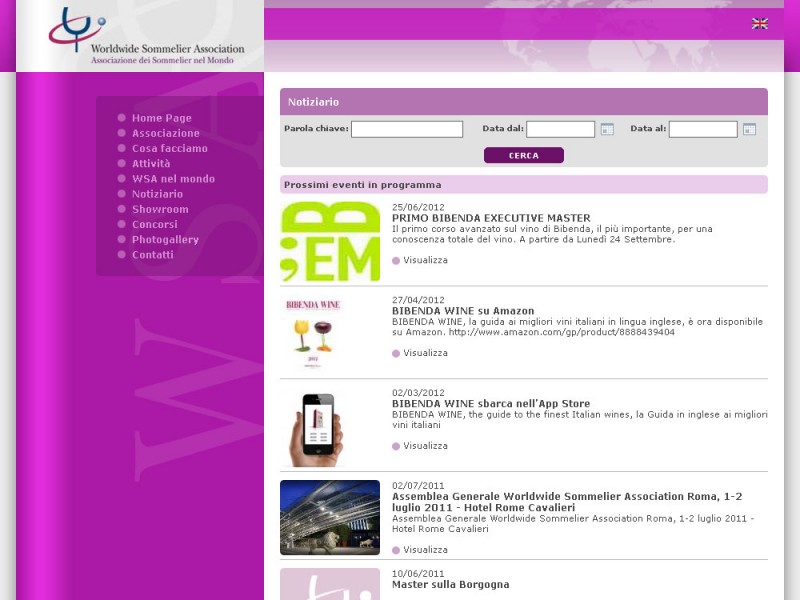Click the Parola chiave input field
Image resolution: width=800 pixels, height=600 pixels.
(x=407, y=129)
